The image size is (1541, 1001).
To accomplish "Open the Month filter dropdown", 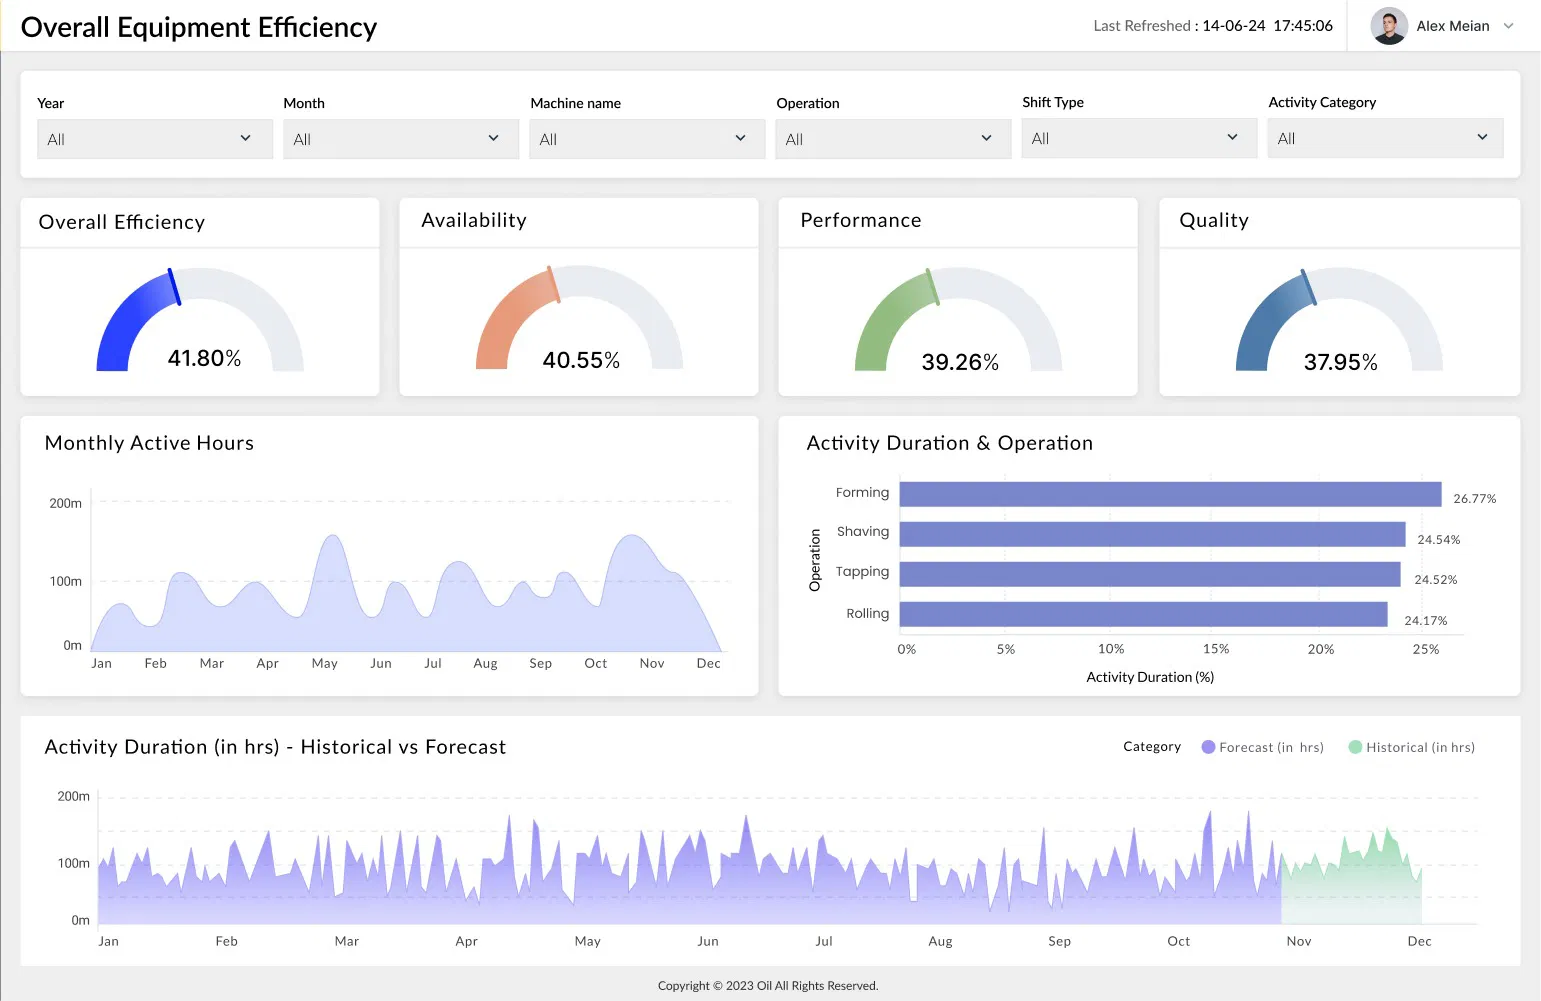I will pos(400,139).
